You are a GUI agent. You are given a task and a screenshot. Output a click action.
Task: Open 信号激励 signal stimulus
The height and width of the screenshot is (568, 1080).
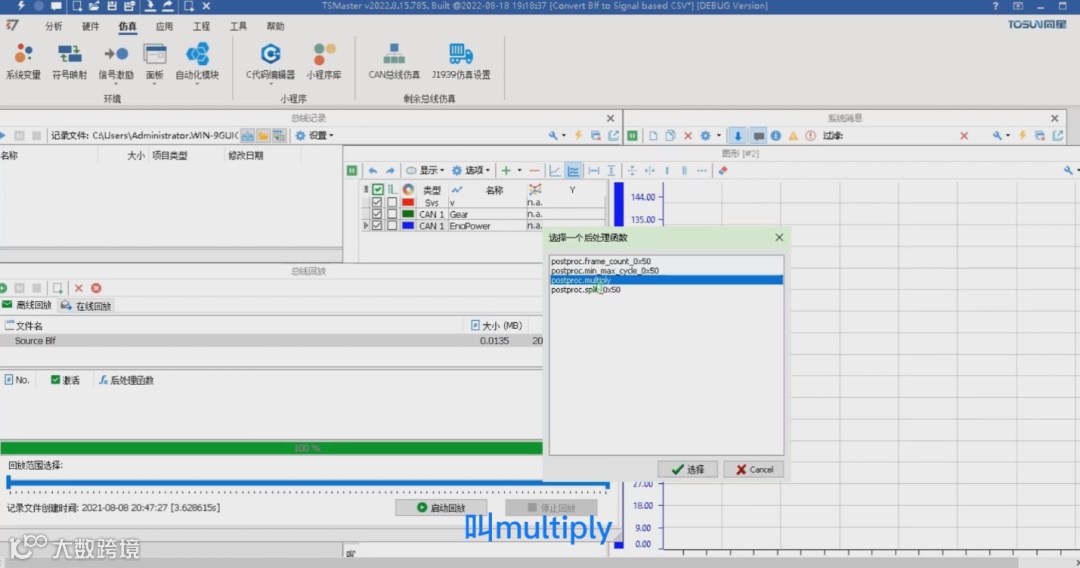coord(116,61)
